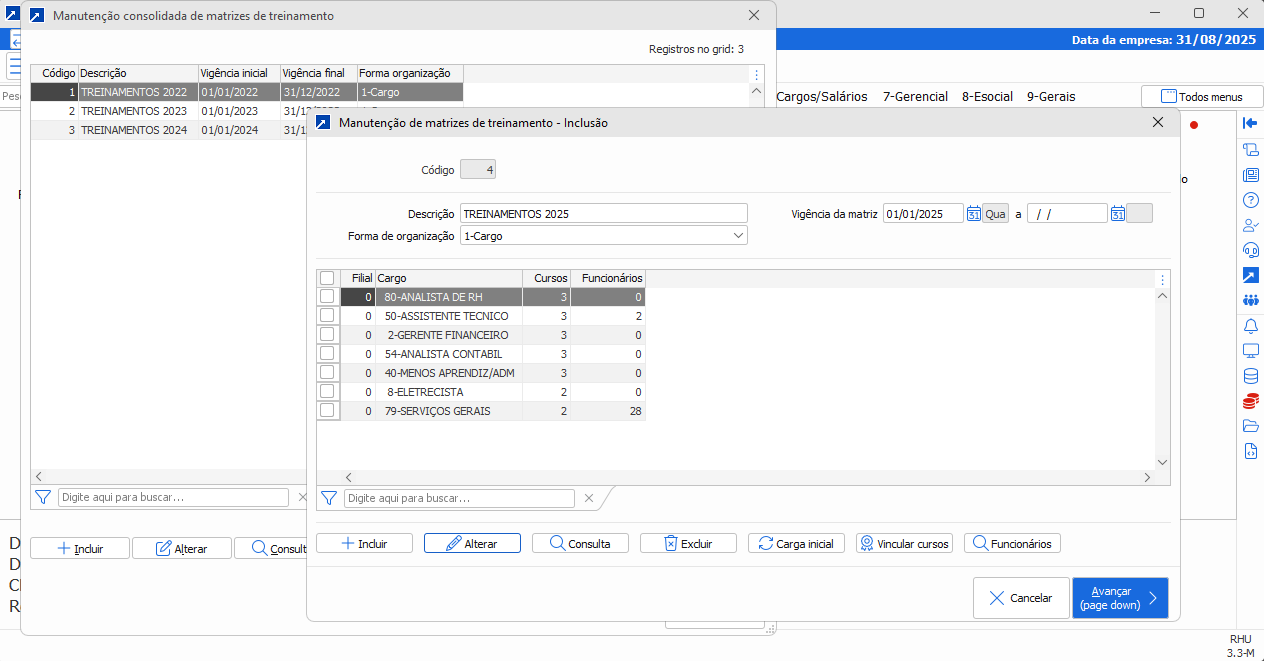Select TREINAMENTOS 2024 row in consolidated grid
The width and height of the screenshot is (1264, 661).
(x=168, y=130)
